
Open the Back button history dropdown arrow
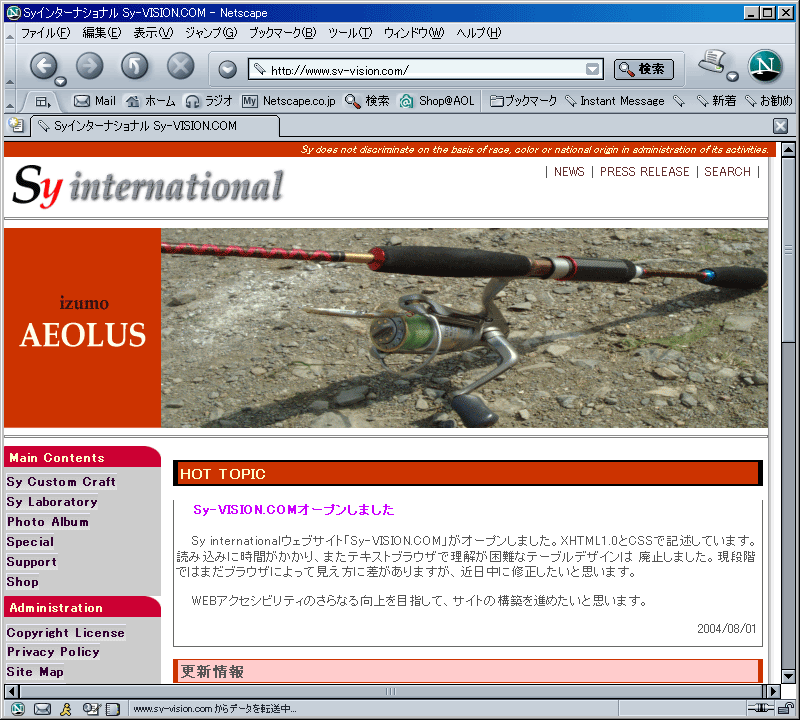(61, 81)
